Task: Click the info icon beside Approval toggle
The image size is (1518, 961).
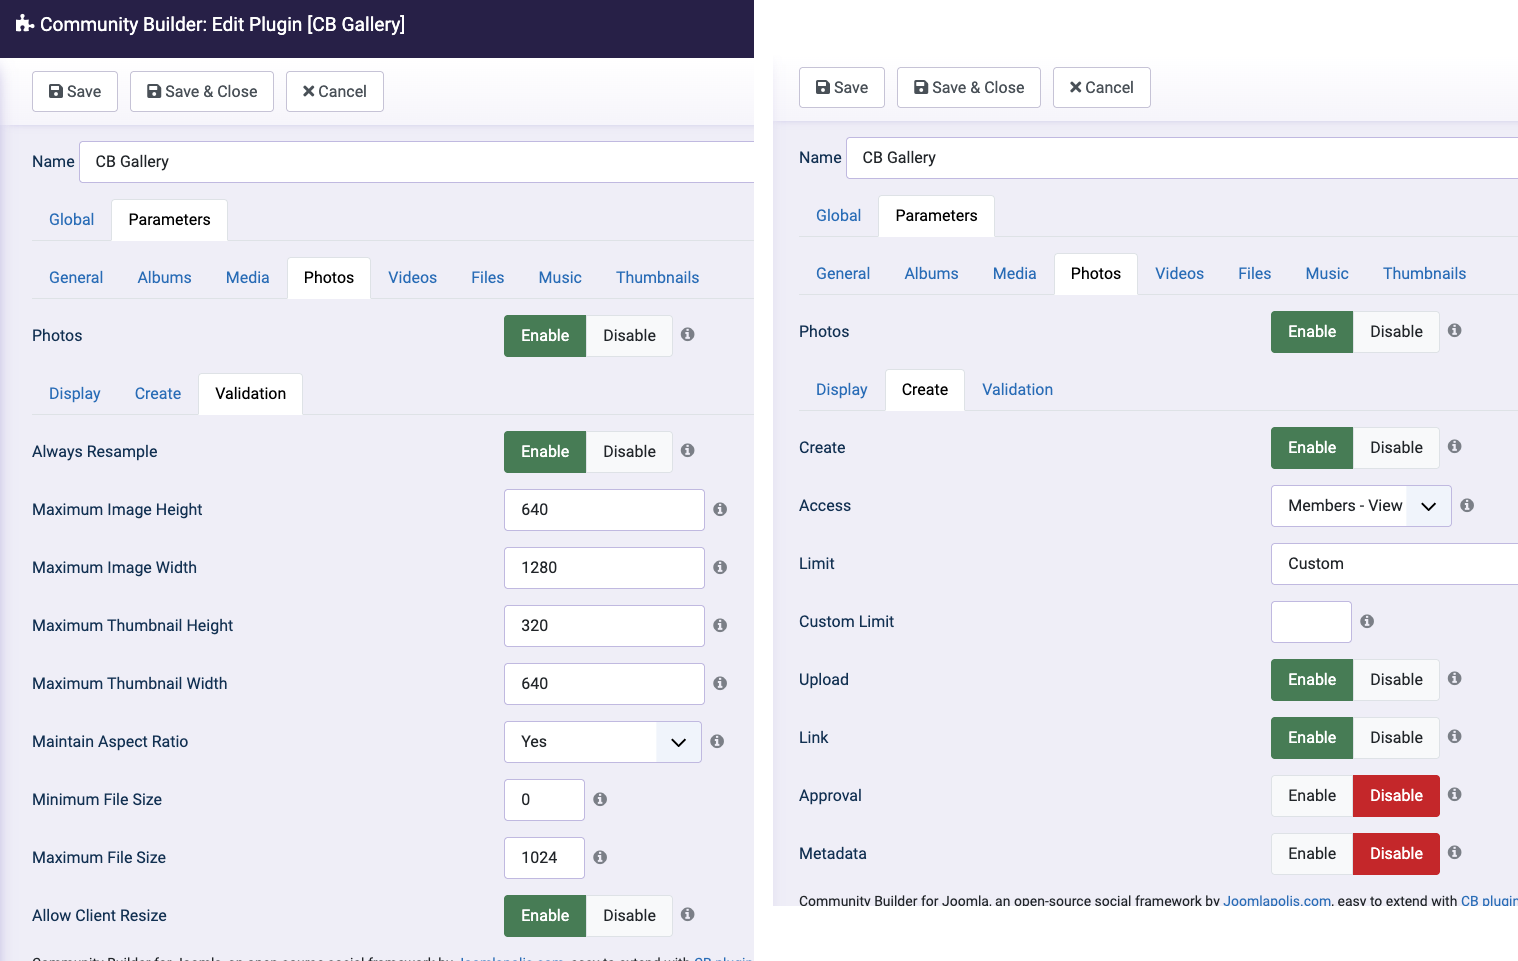Action: pyautogui.click(x=1455, y=795)
